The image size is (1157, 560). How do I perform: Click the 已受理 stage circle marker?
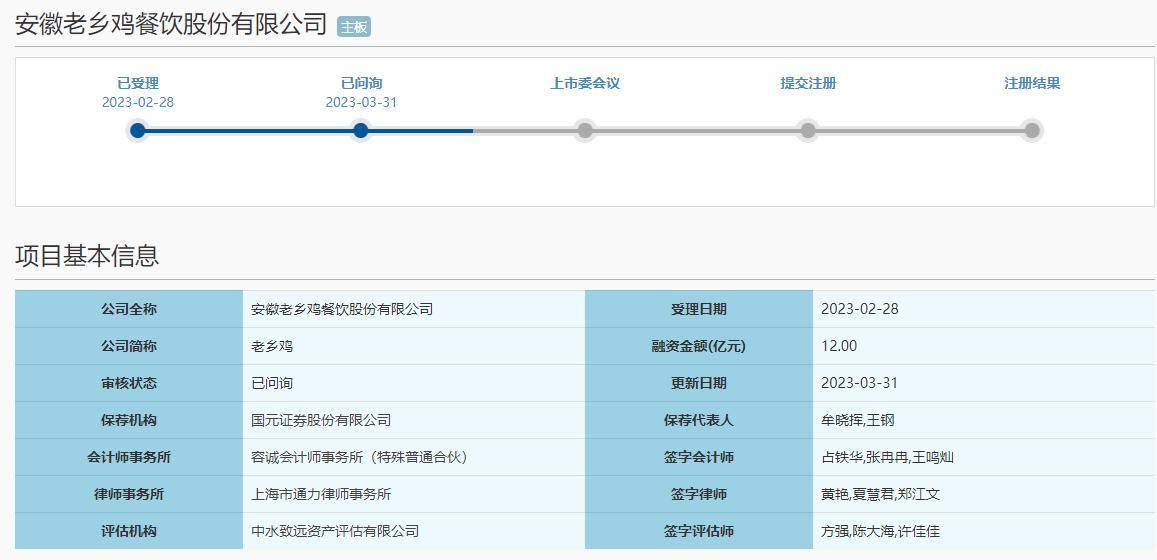point(138,130)
